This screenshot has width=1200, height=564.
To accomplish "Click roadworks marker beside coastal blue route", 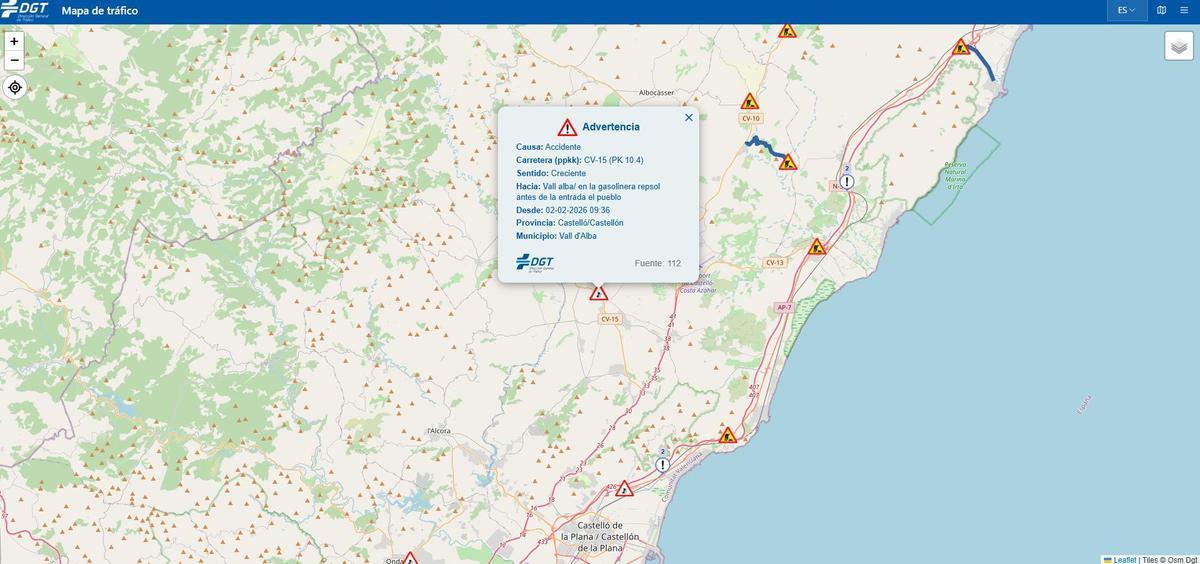I will pyautogui.click(x=961, y=47).
